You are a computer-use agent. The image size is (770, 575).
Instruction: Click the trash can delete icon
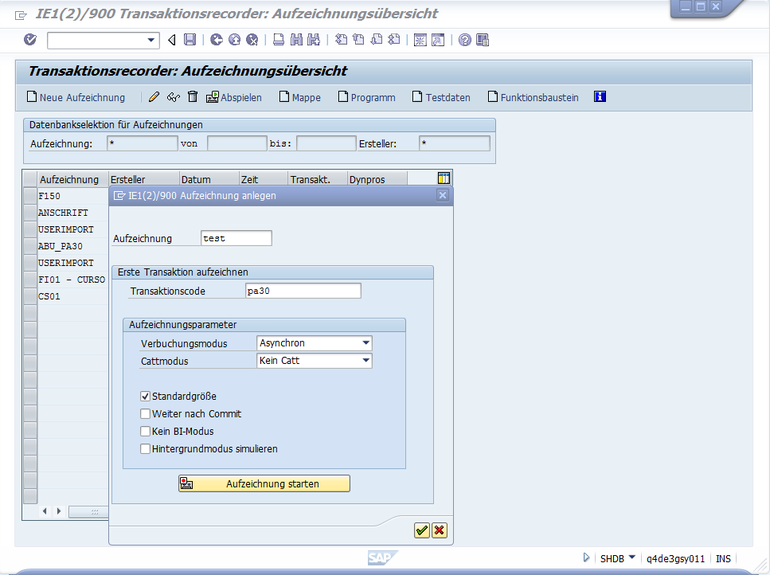tap(193, 97)
